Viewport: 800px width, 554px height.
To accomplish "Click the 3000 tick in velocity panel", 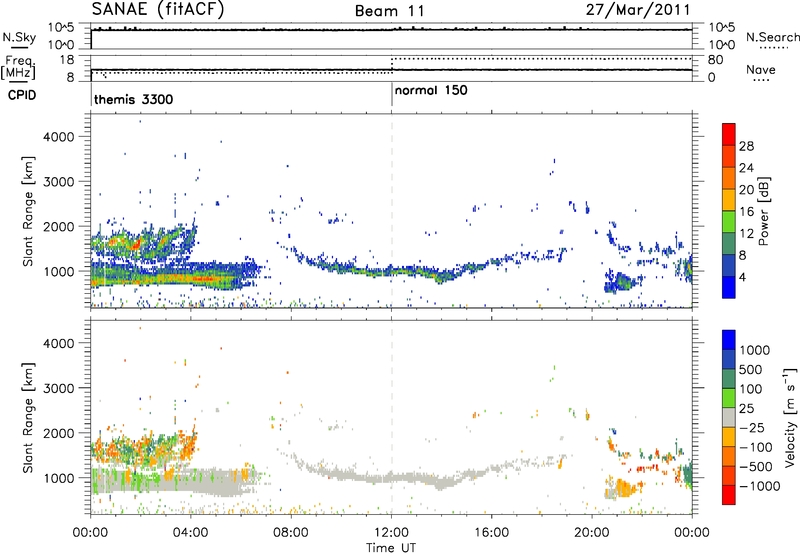I will point(59,388).
